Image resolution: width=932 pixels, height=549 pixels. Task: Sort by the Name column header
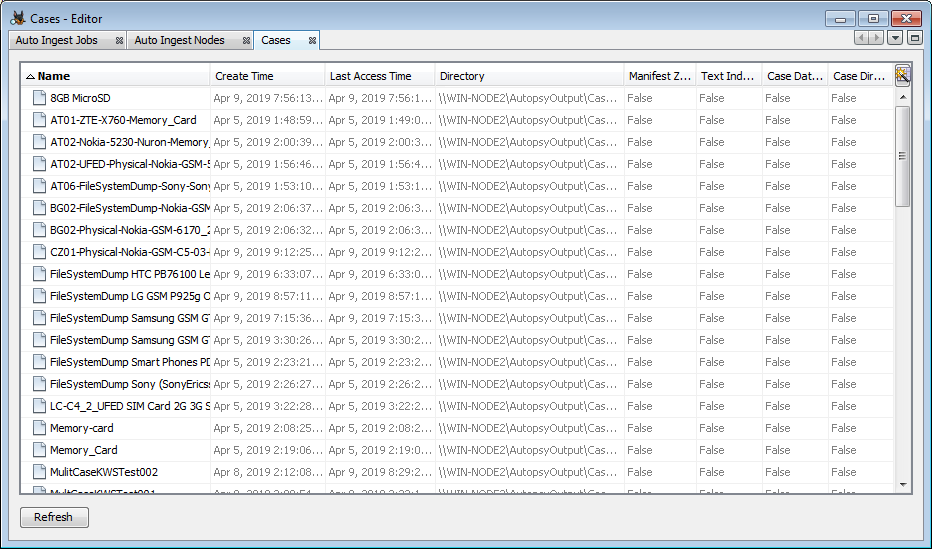click(x=115, y=76)
